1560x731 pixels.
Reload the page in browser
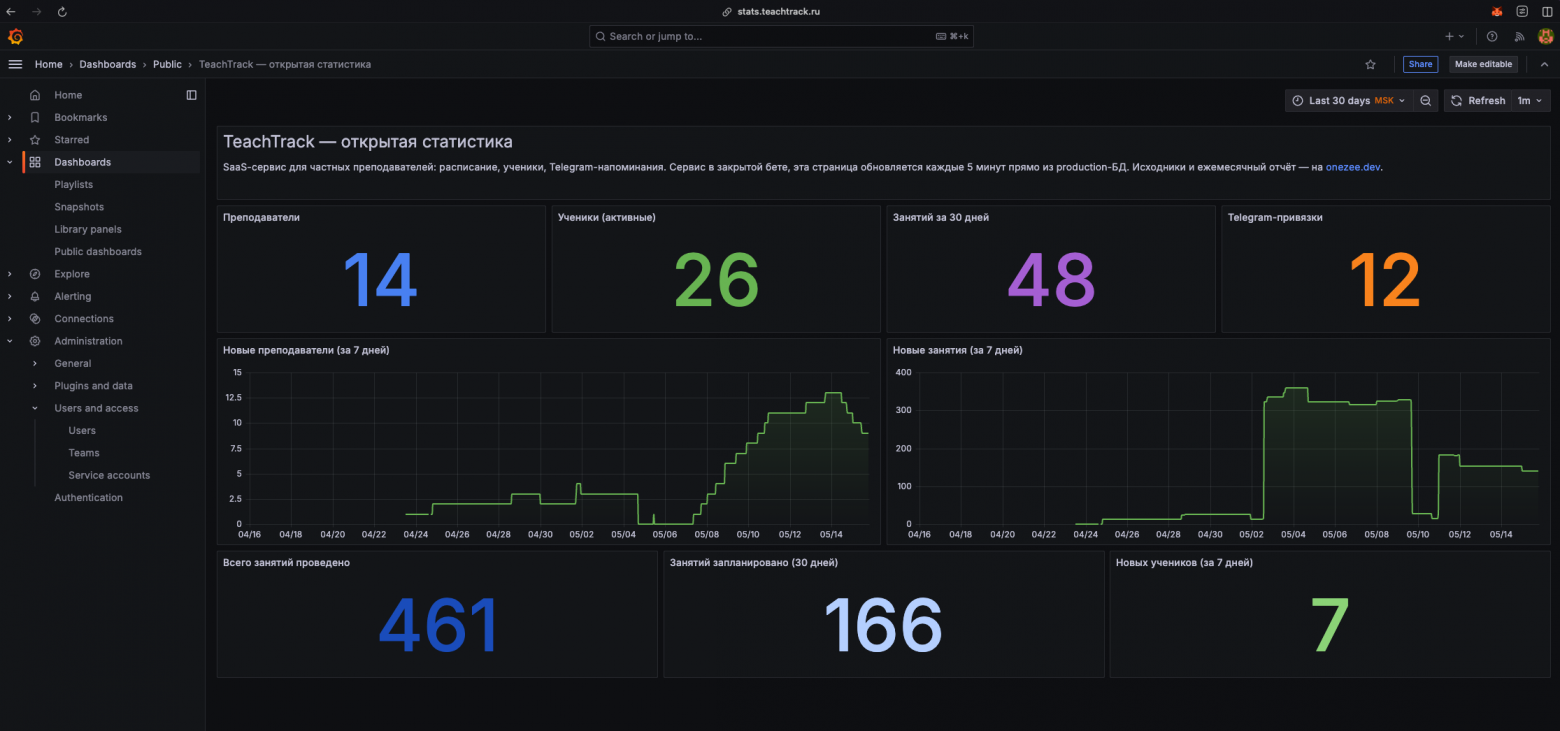coord(62,11)
